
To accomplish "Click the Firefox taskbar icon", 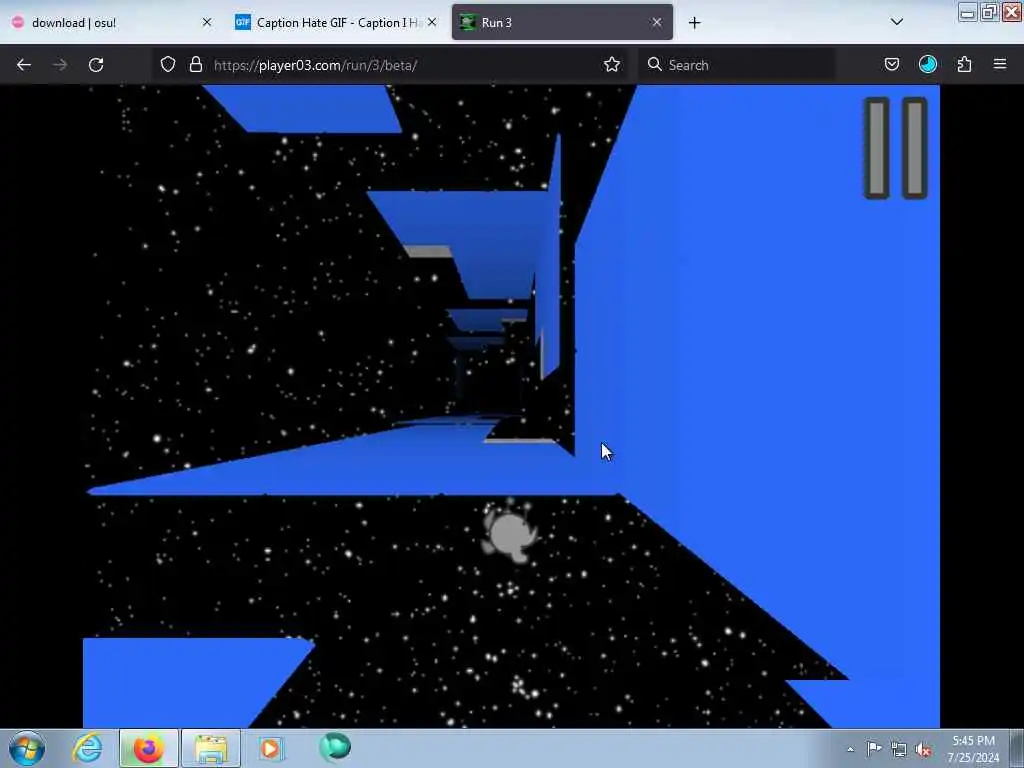I will pos(148,748).
